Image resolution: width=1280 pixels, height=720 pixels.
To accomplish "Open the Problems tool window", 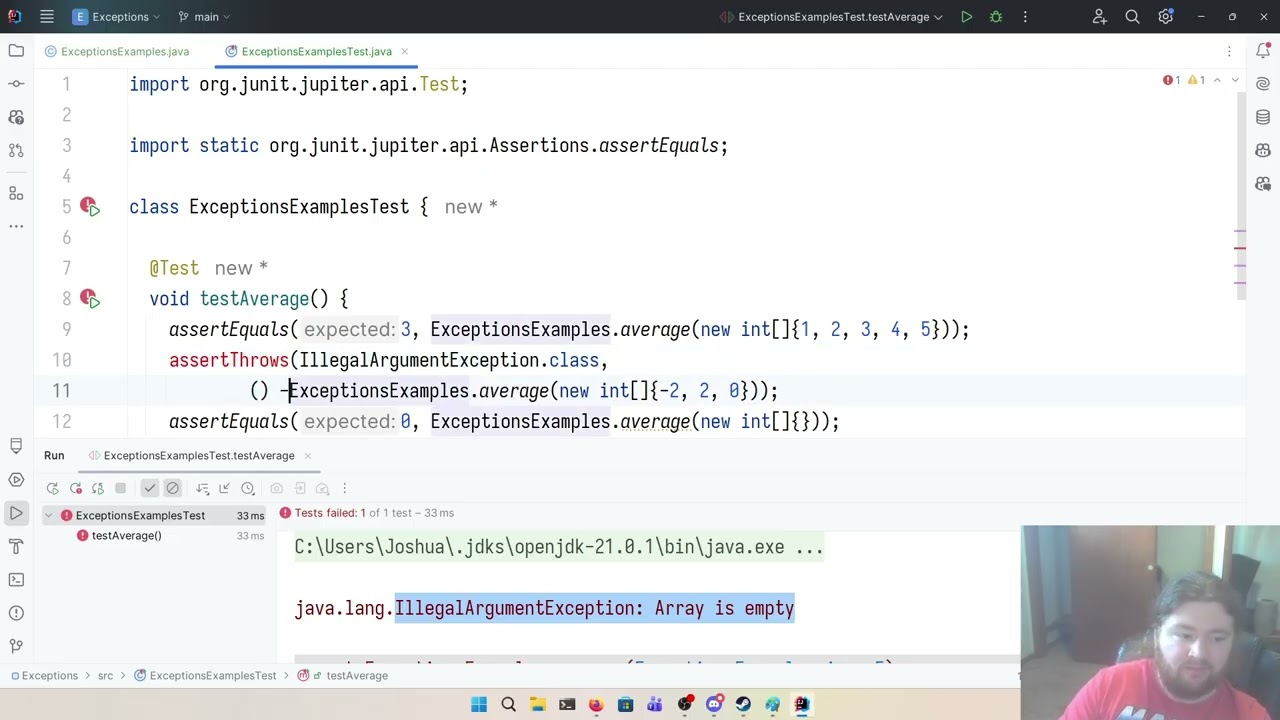I will (x=16, y=613).
